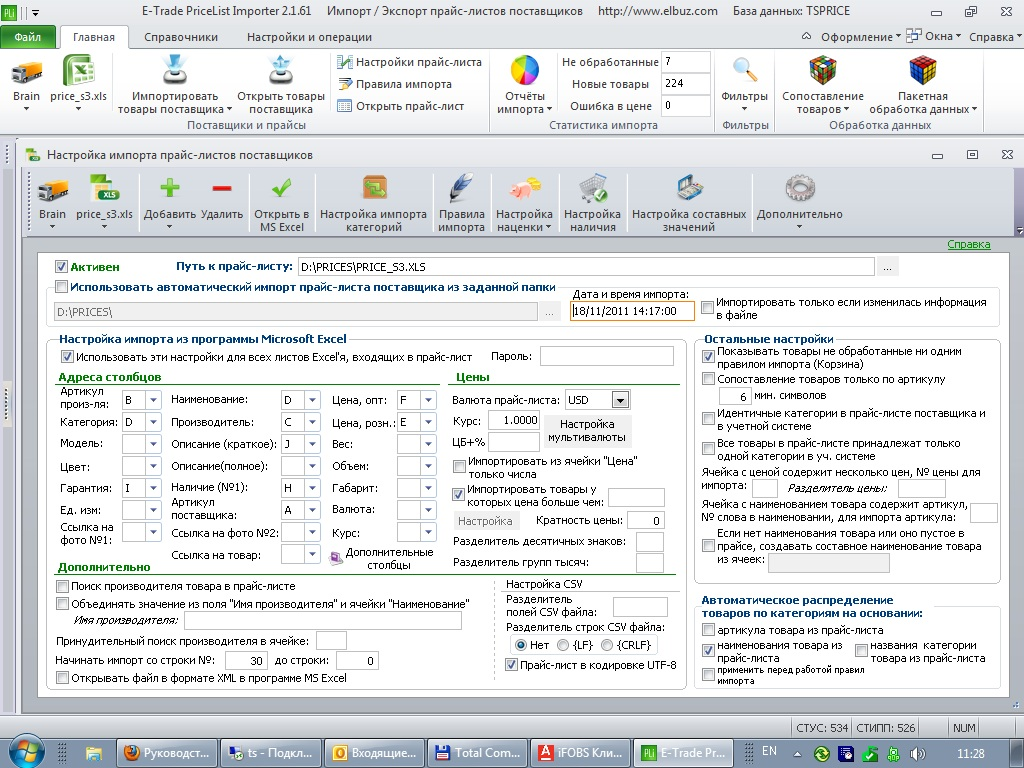Enable Сопоставление товаров только по артикулу
The image size is (1024, 768).
coord(708,379)
